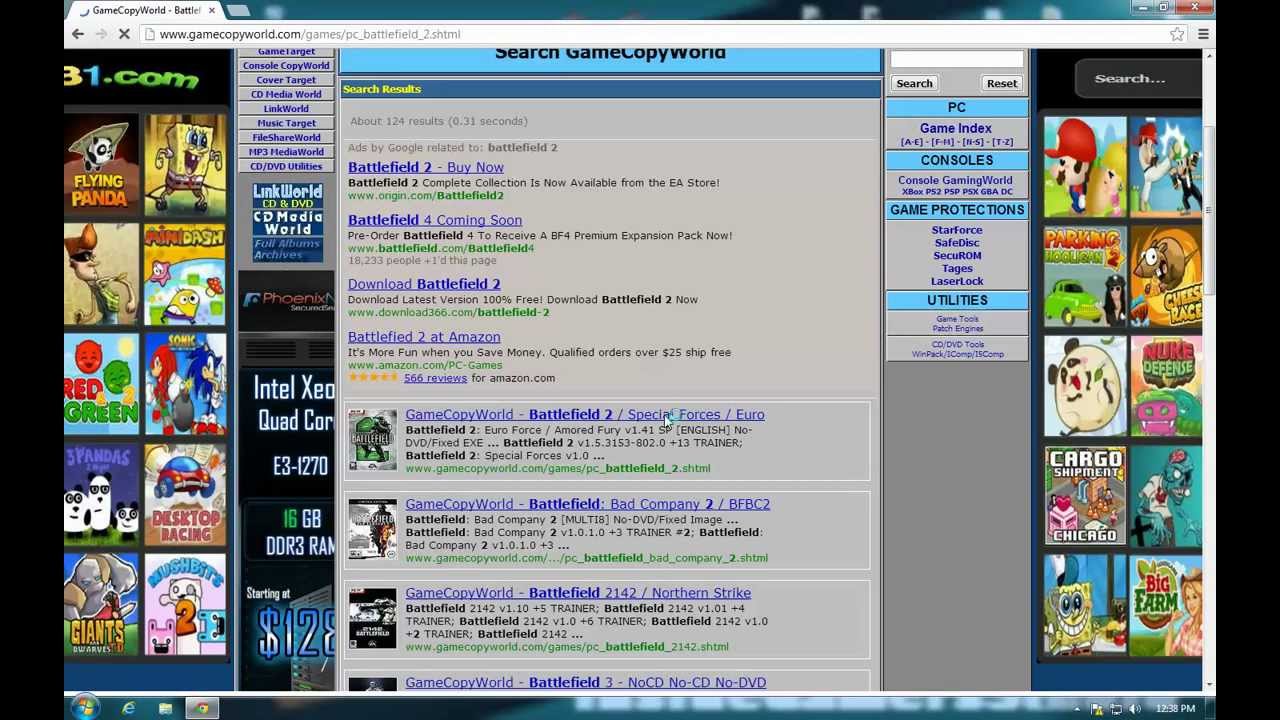Click the 12:38 PM clock
This screenshot has width=1280, height=720.
pos(1175,709)
